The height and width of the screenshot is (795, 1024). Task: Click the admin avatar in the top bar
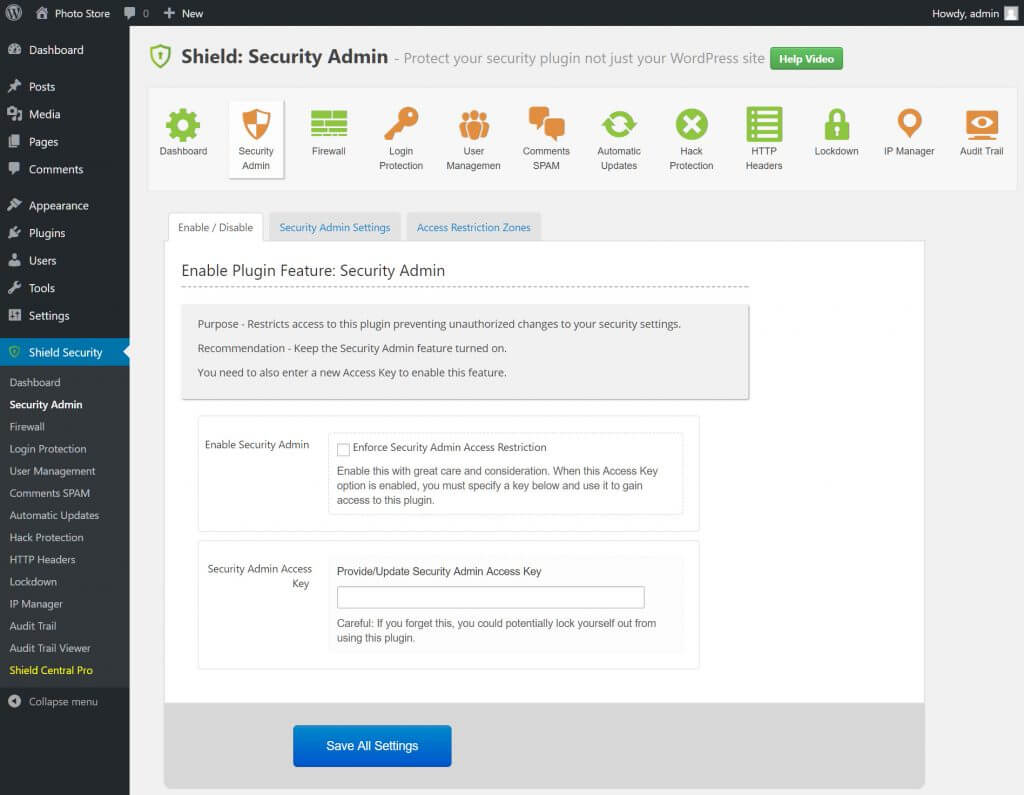click(1010, 13)
